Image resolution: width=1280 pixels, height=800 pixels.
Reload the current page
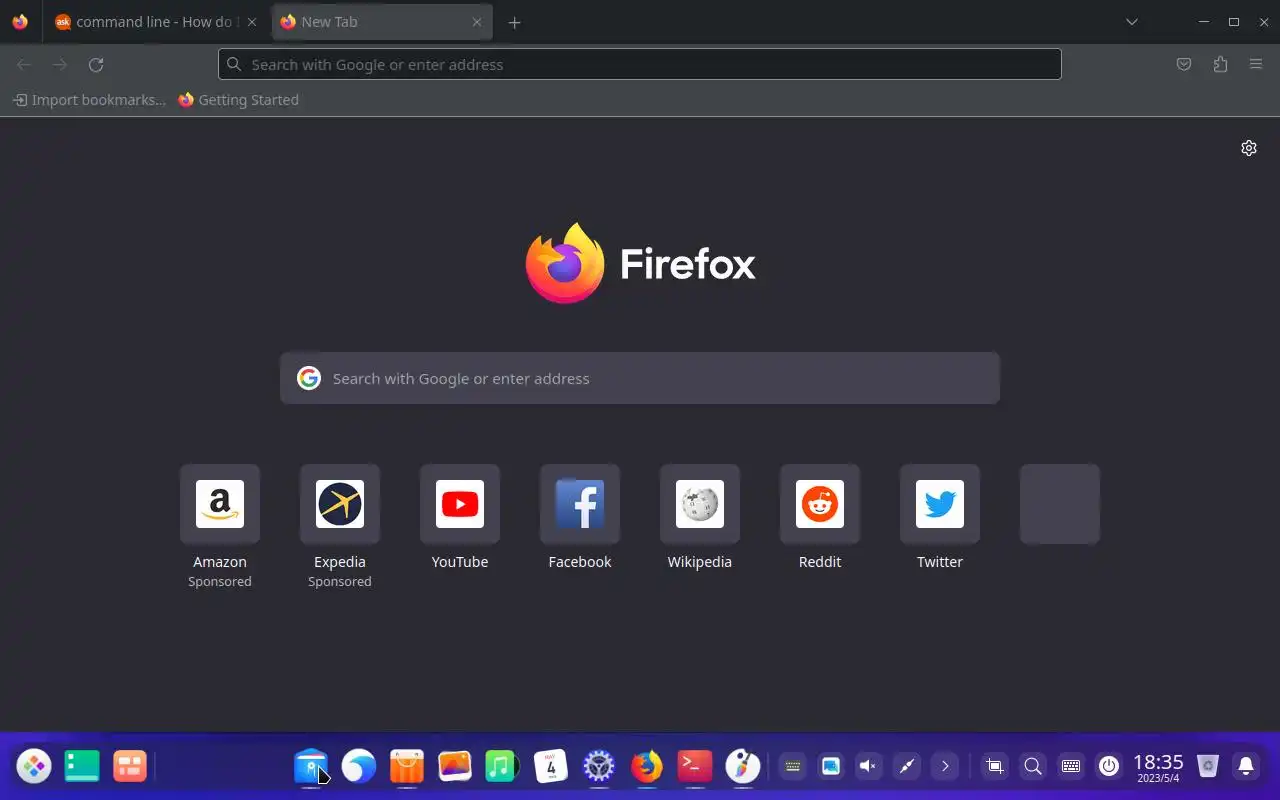(96, 64)
